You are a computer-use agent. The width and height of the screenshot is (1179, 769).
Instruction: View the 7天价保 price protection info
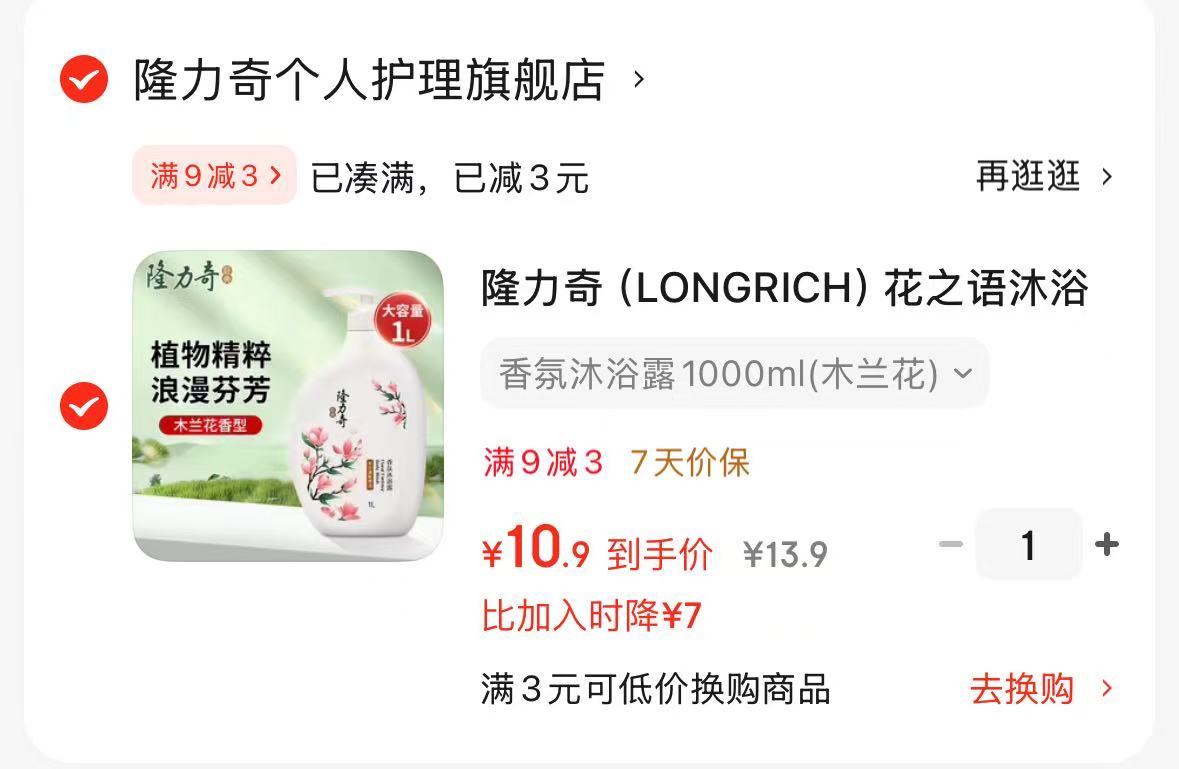click(690, 462)
